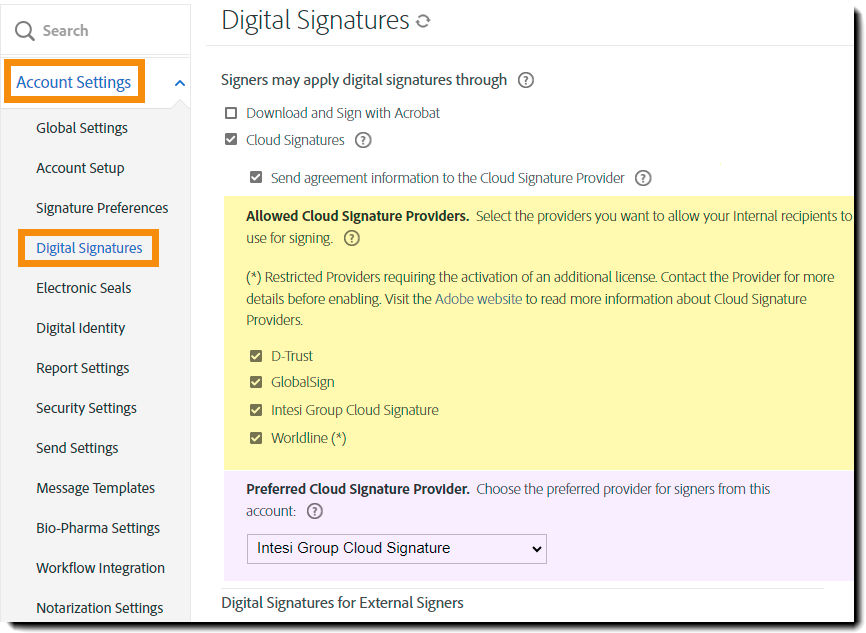Viewport: 866px width, 633px height.
Task: Open help for Preferred Cloud Signature Provider
Action: coord(317,510)
